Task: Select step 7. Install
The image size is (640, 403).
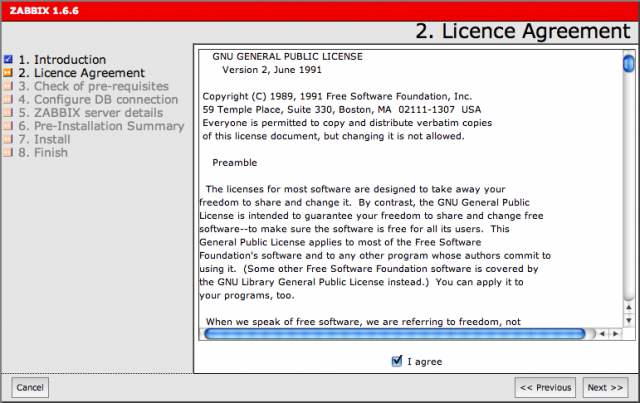Action: 44,139
